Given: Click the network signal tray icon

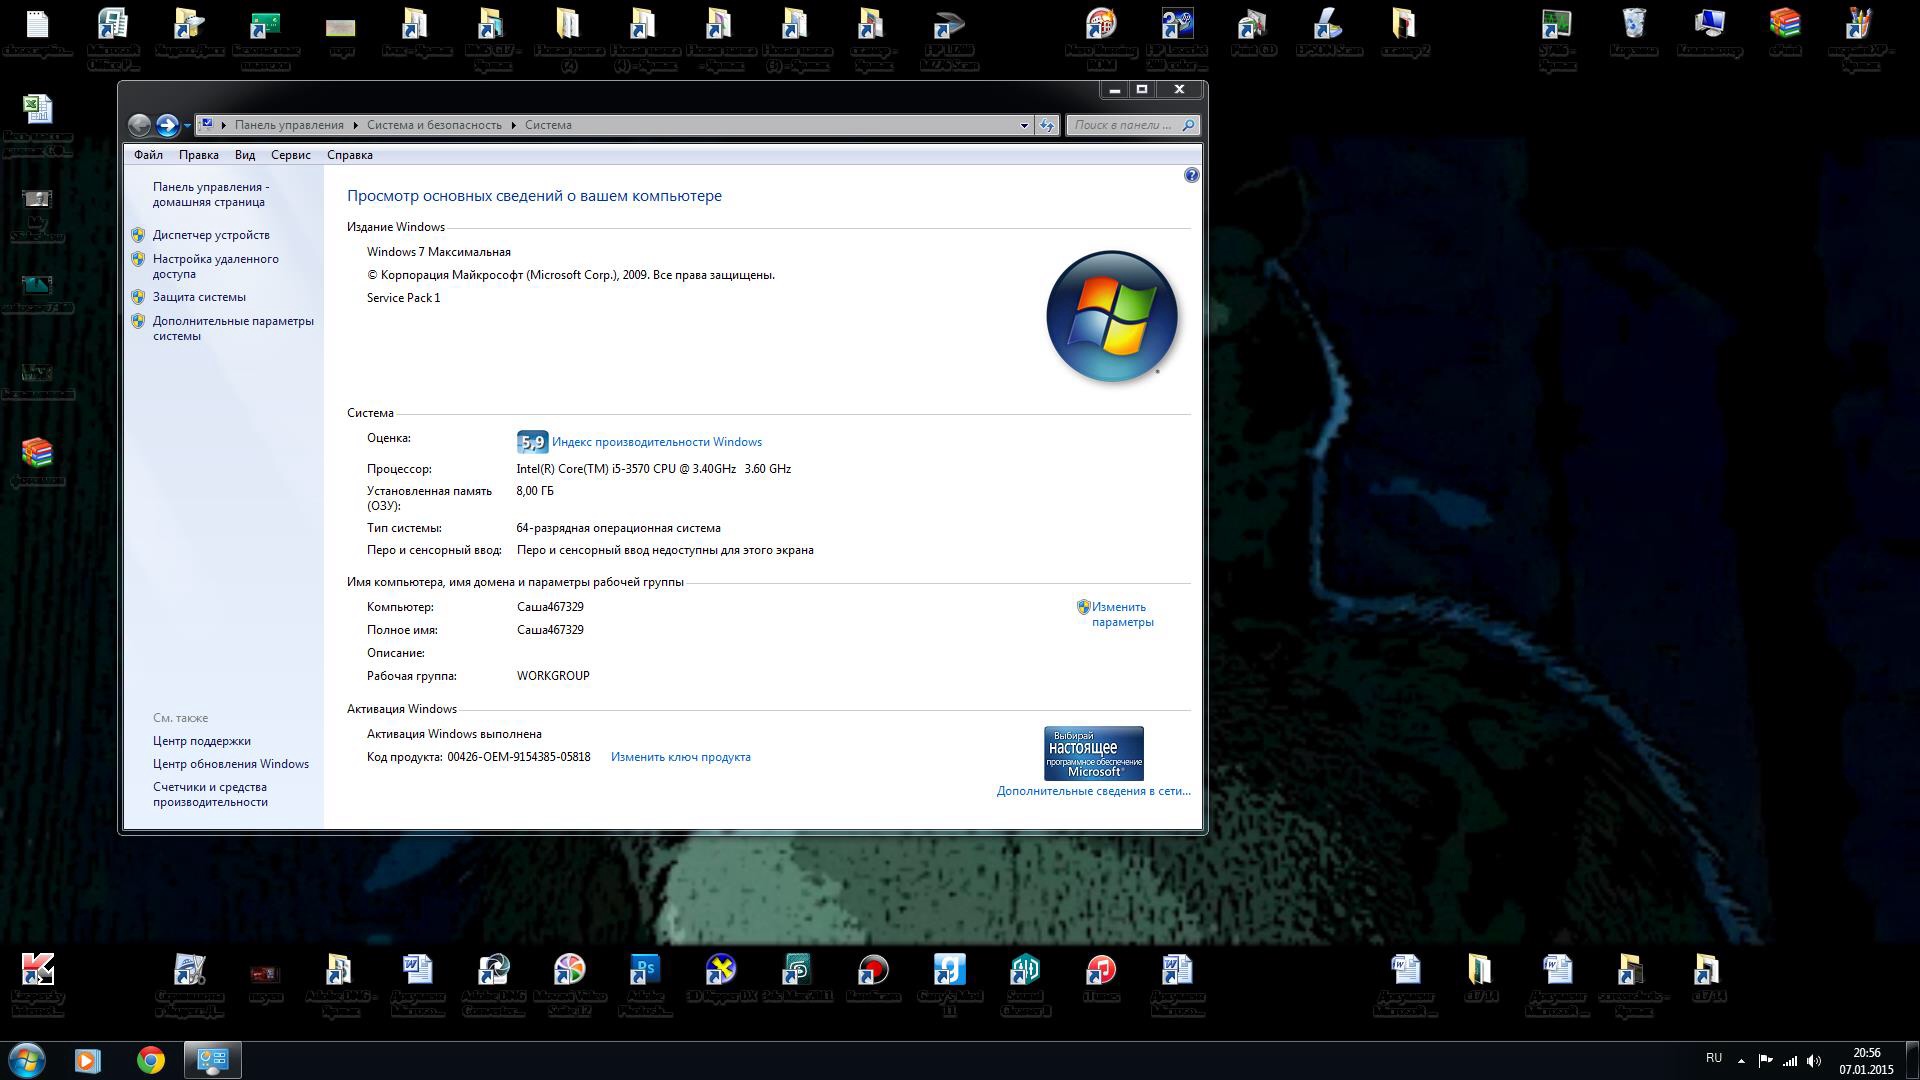Looking at the screenshot, I should [1790, 1060].
